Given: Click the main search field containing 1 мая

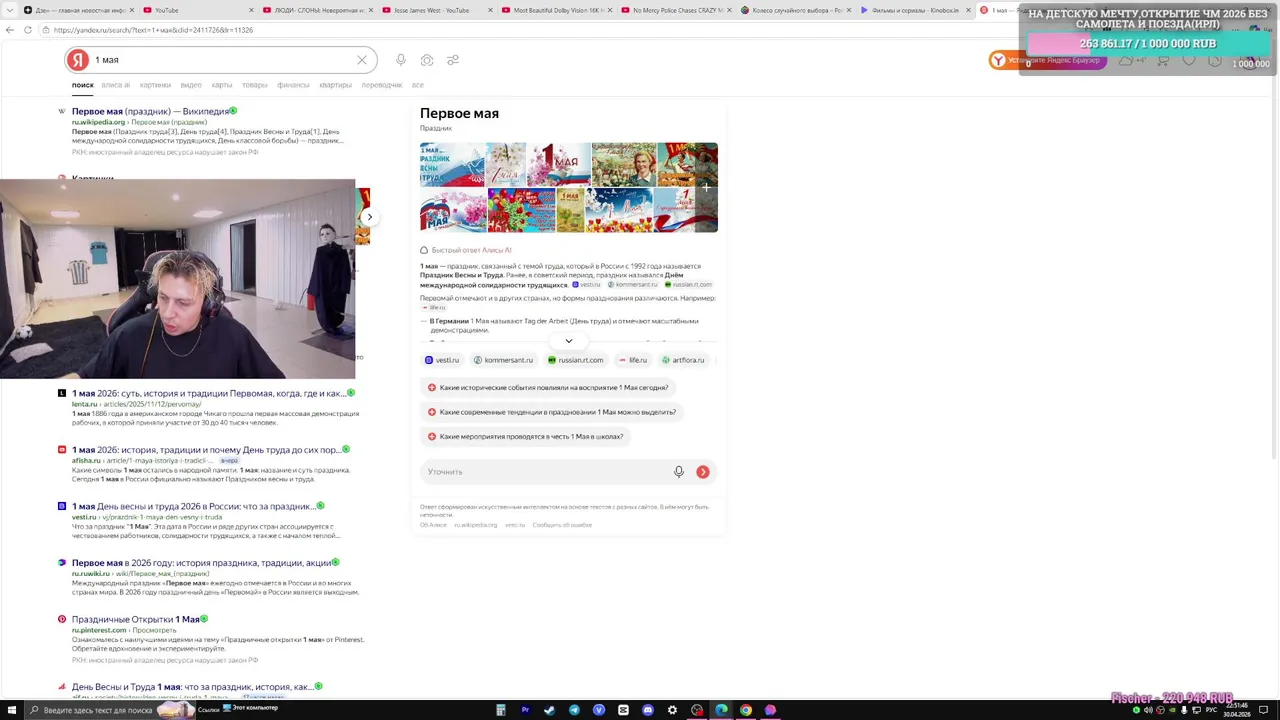Looking at the screenshot, I should click(x=220, y=60).
